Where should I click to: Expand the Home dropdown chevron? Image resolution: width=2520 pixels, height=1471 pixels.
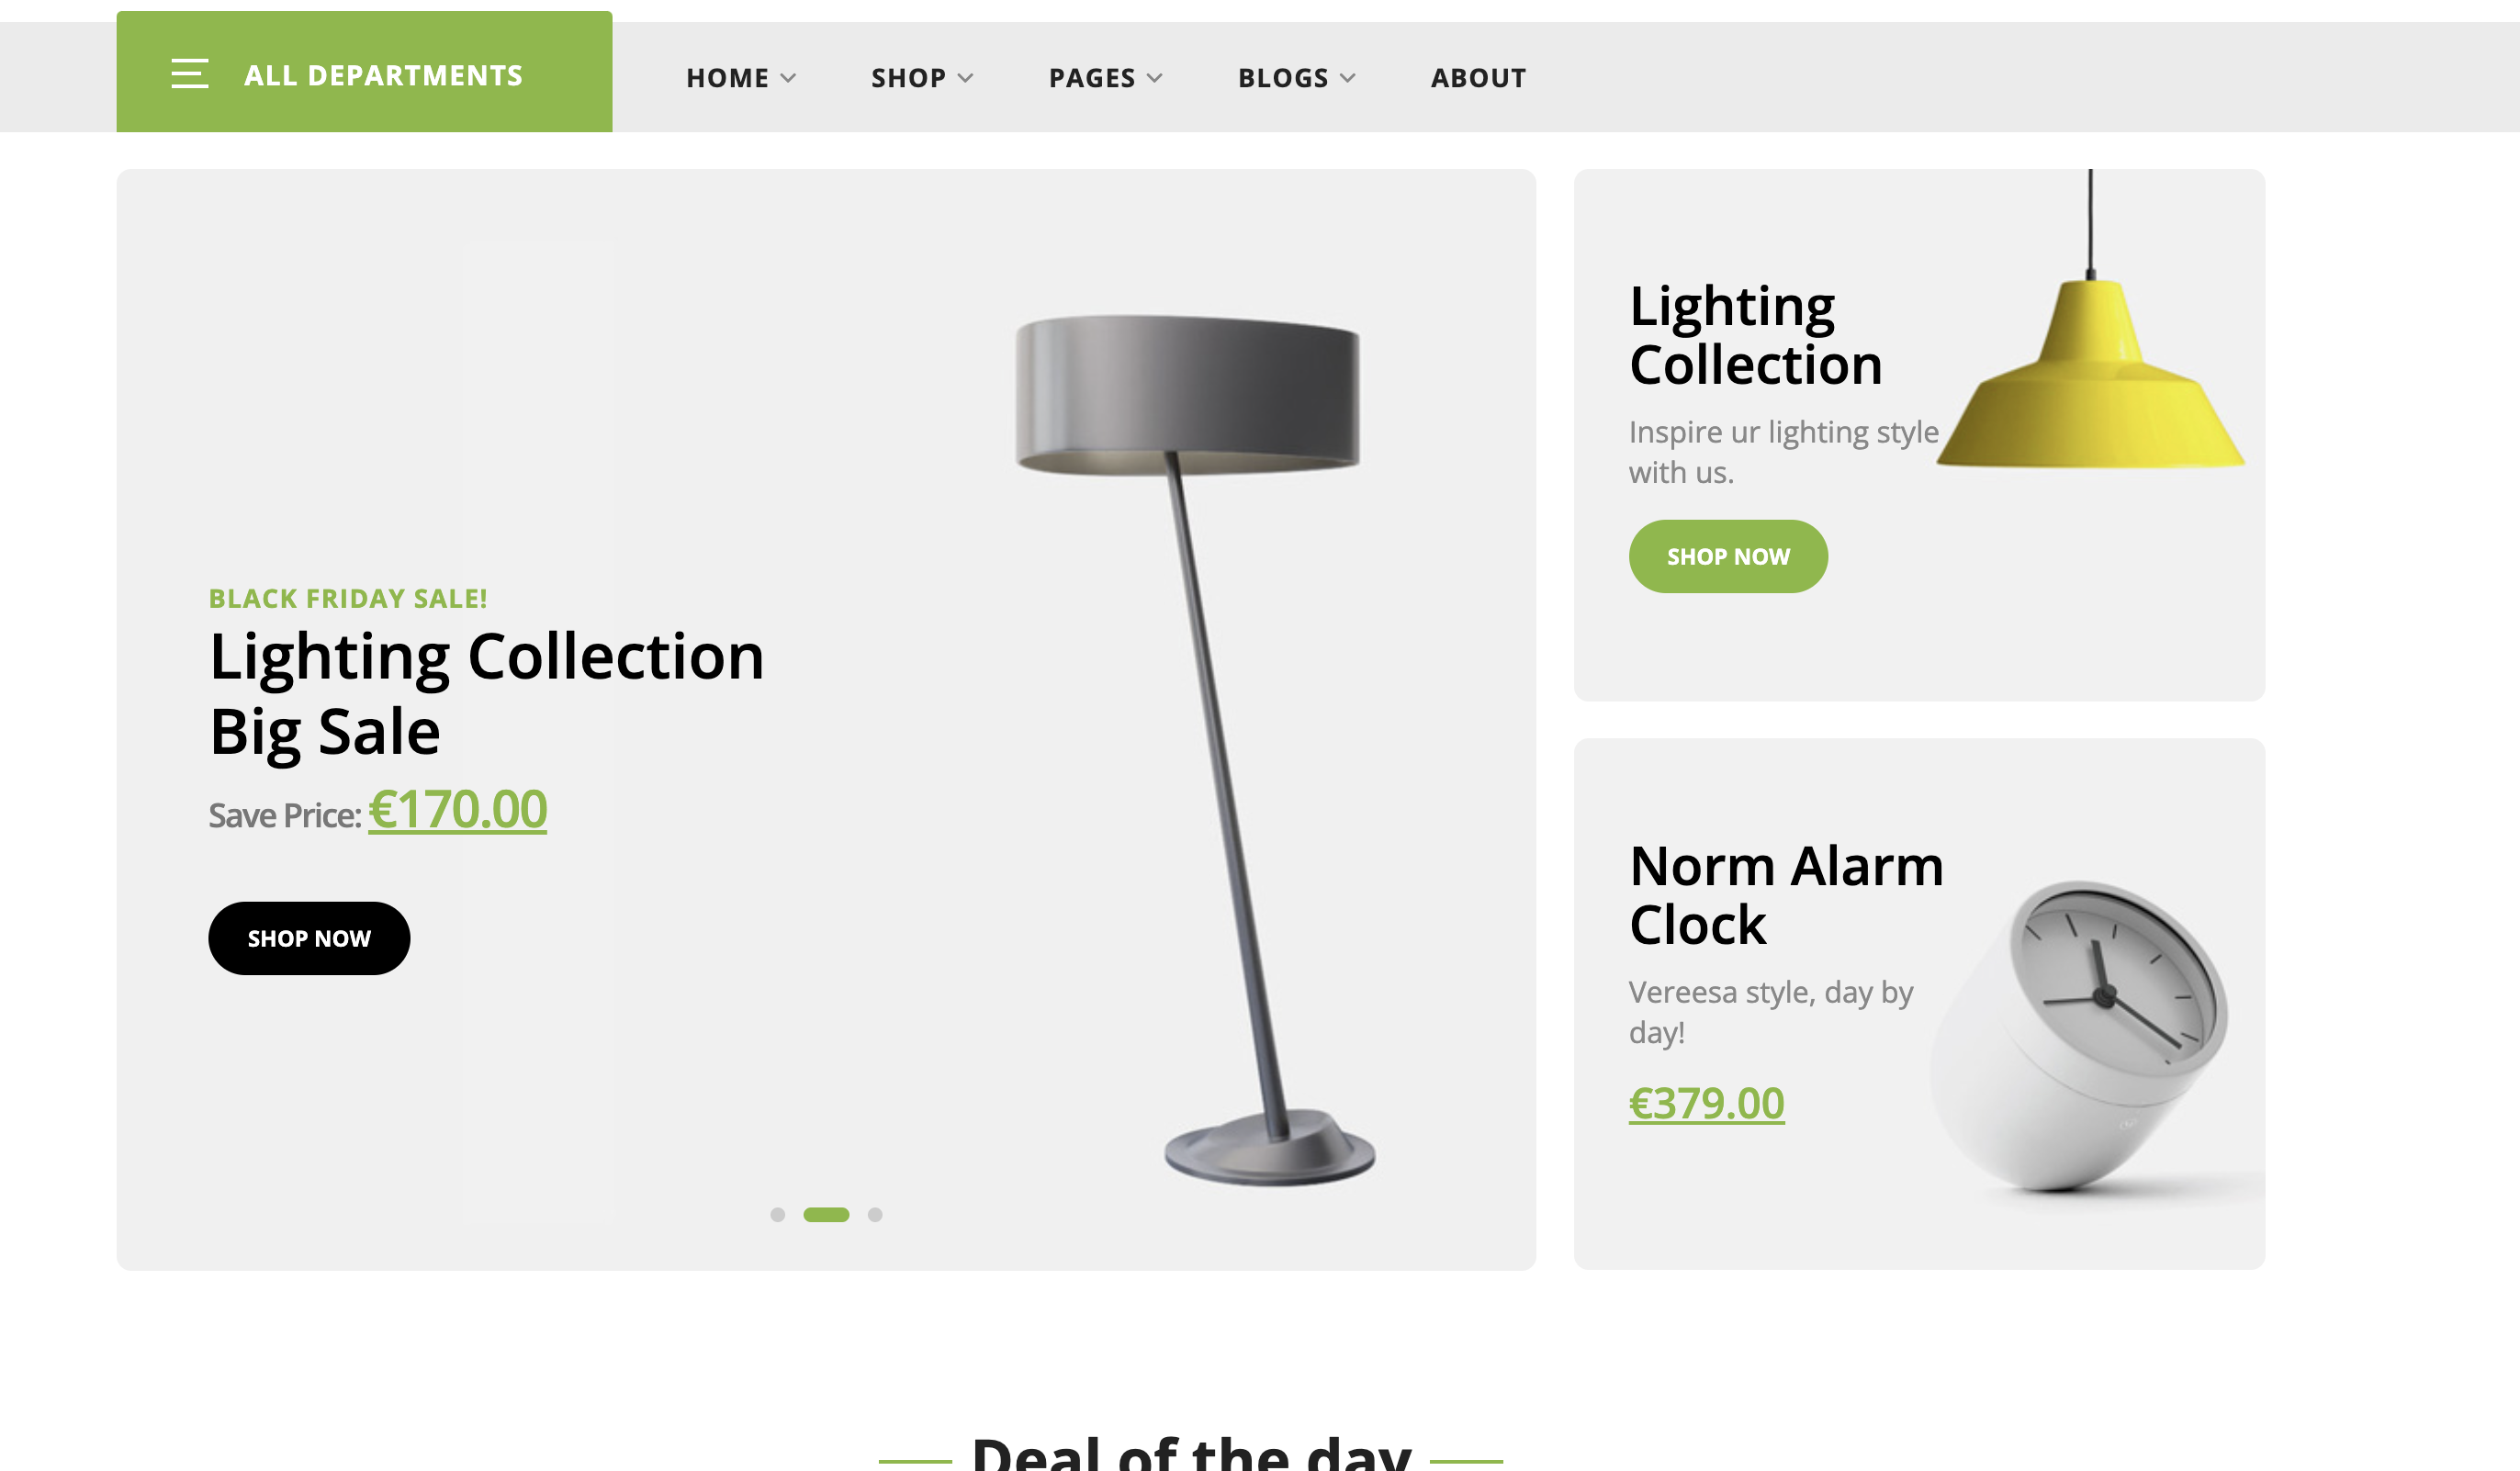(788, 78)
